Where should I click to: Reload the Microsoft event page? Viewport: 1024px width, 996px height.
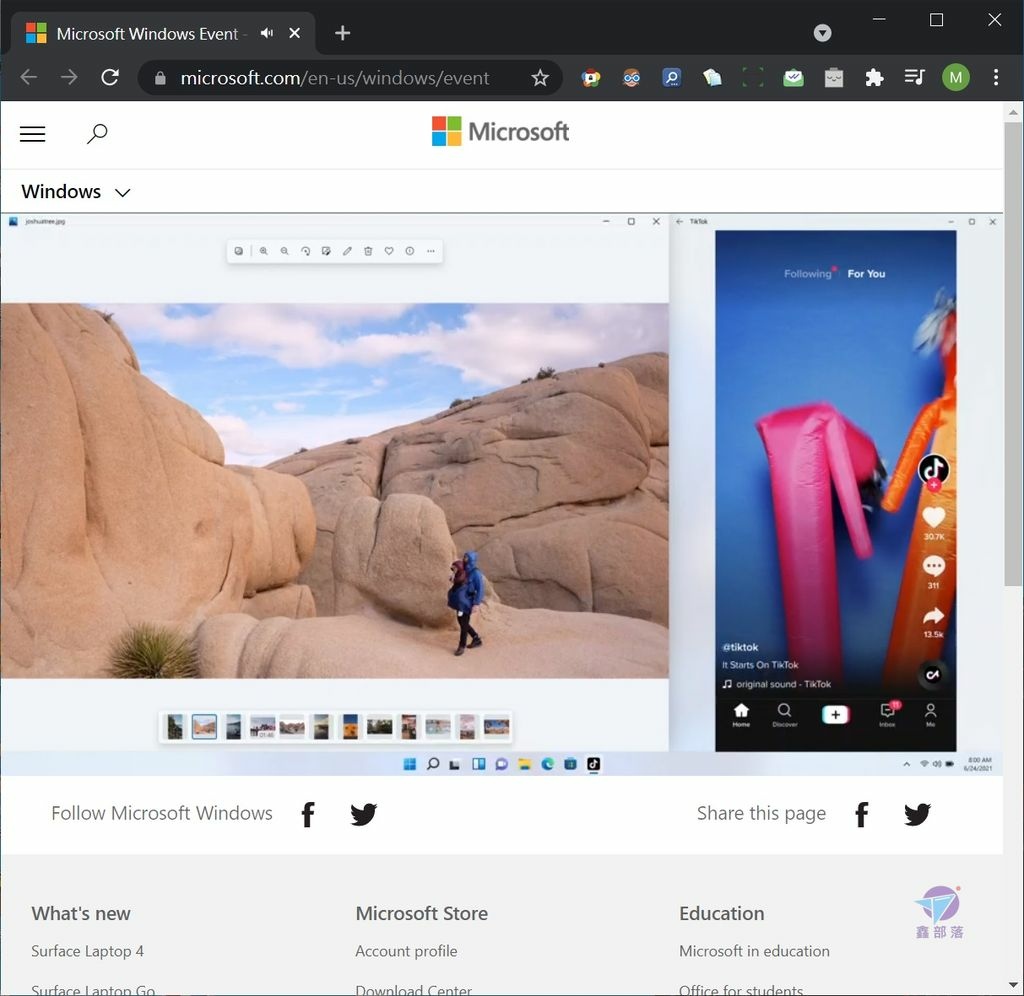110,78
